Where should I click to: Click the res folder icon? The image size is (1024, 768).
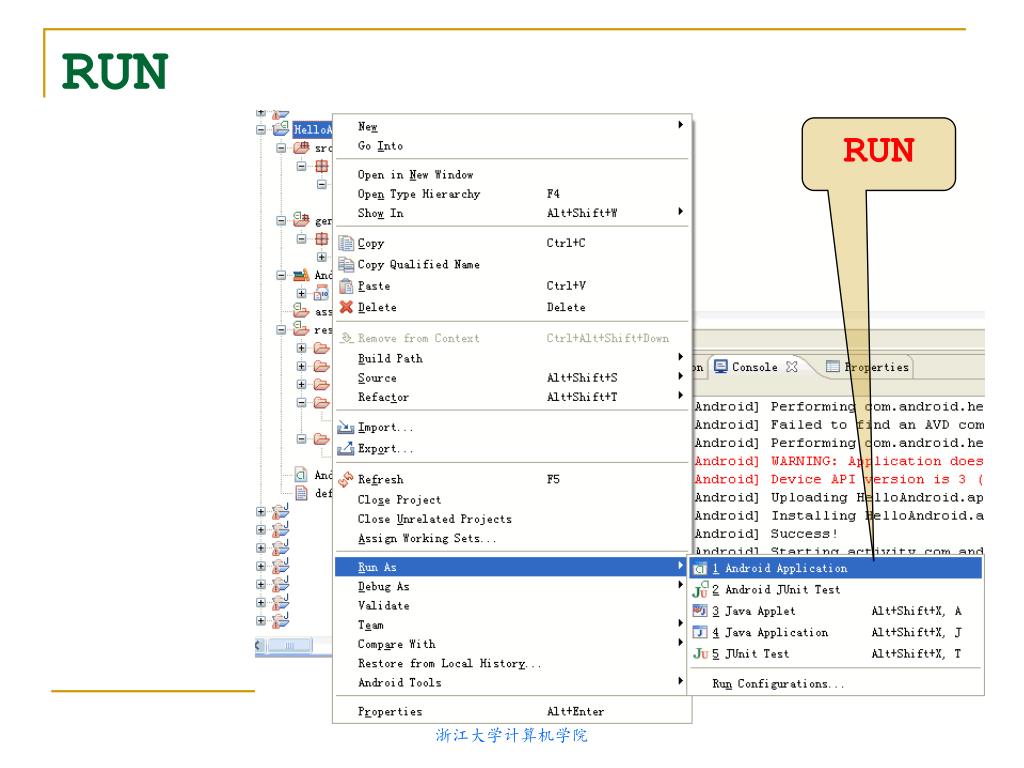[301, 328]
